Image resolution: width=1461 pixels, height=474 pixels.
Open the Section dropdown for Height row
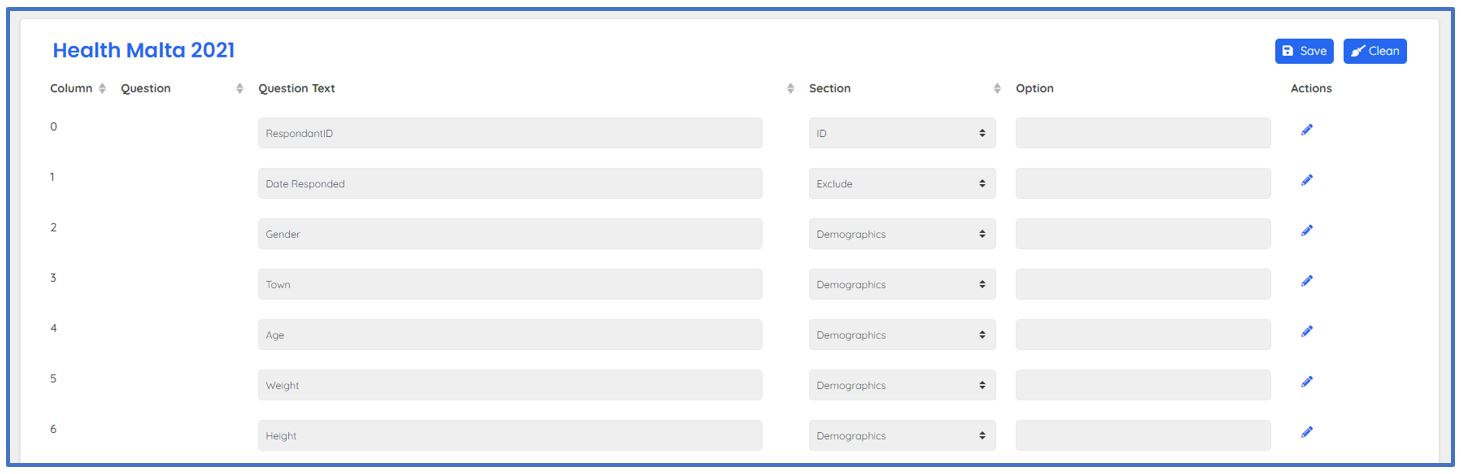pos(902,436)
